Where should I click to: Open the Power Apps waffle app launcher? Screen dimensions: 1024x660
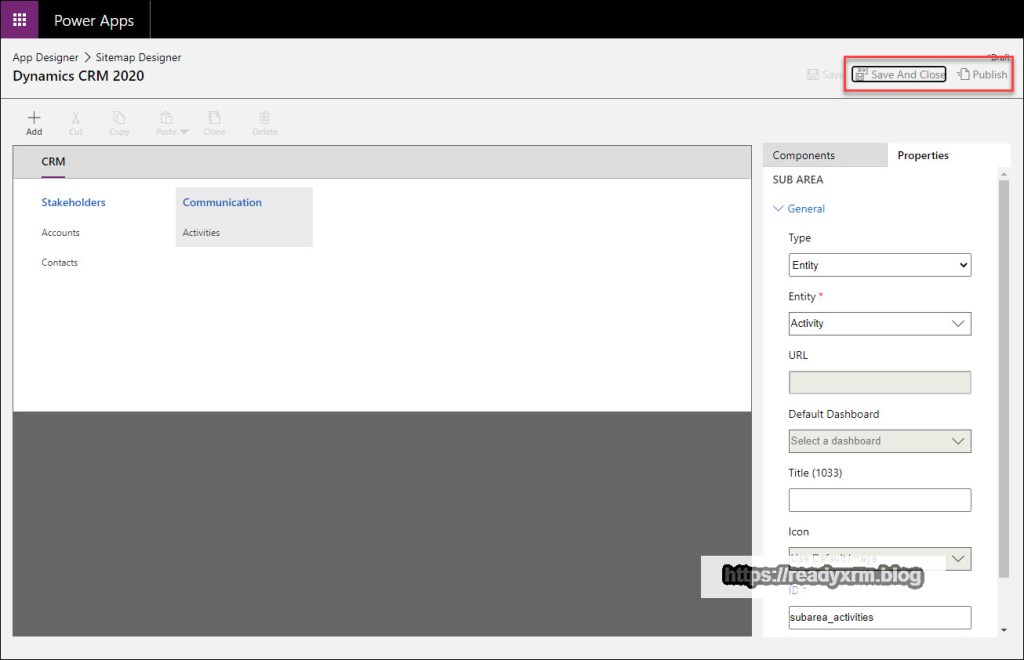[19, 20]
